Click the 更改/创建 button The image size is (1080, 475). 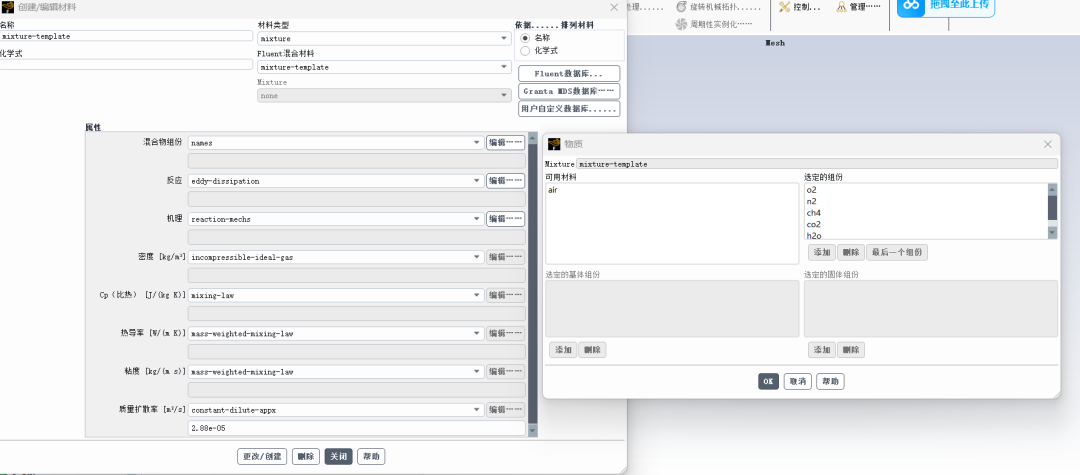point(262,456)
